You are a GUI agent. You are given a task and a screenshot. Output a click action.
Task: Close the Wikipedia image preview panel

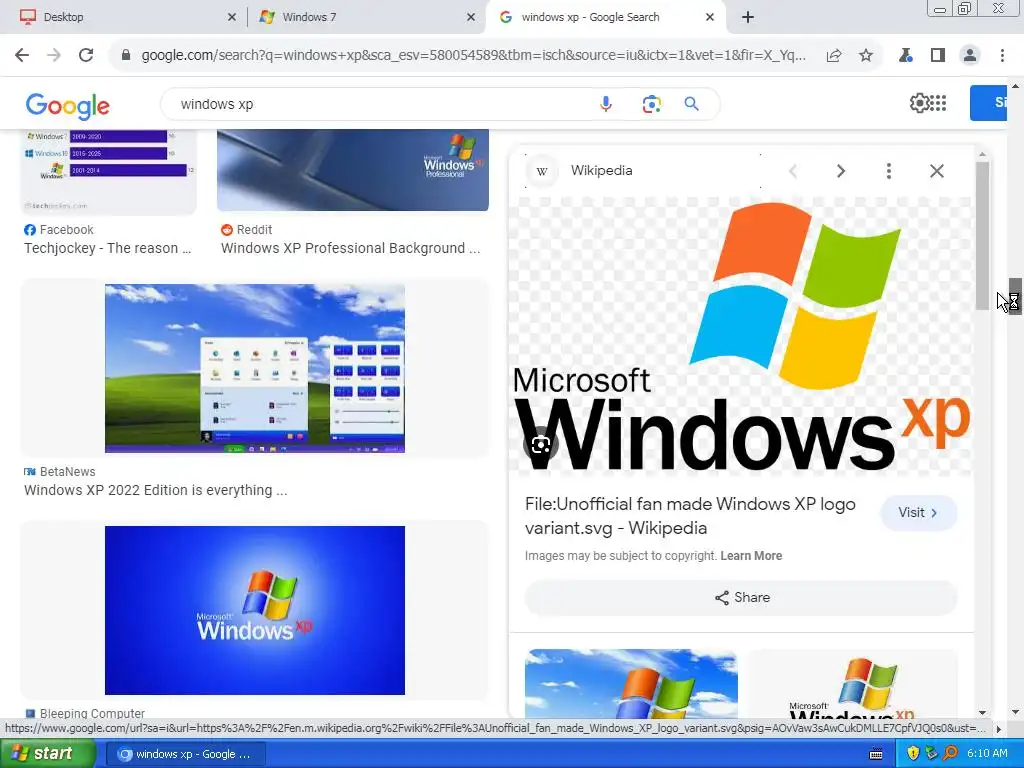coord(936,171)
